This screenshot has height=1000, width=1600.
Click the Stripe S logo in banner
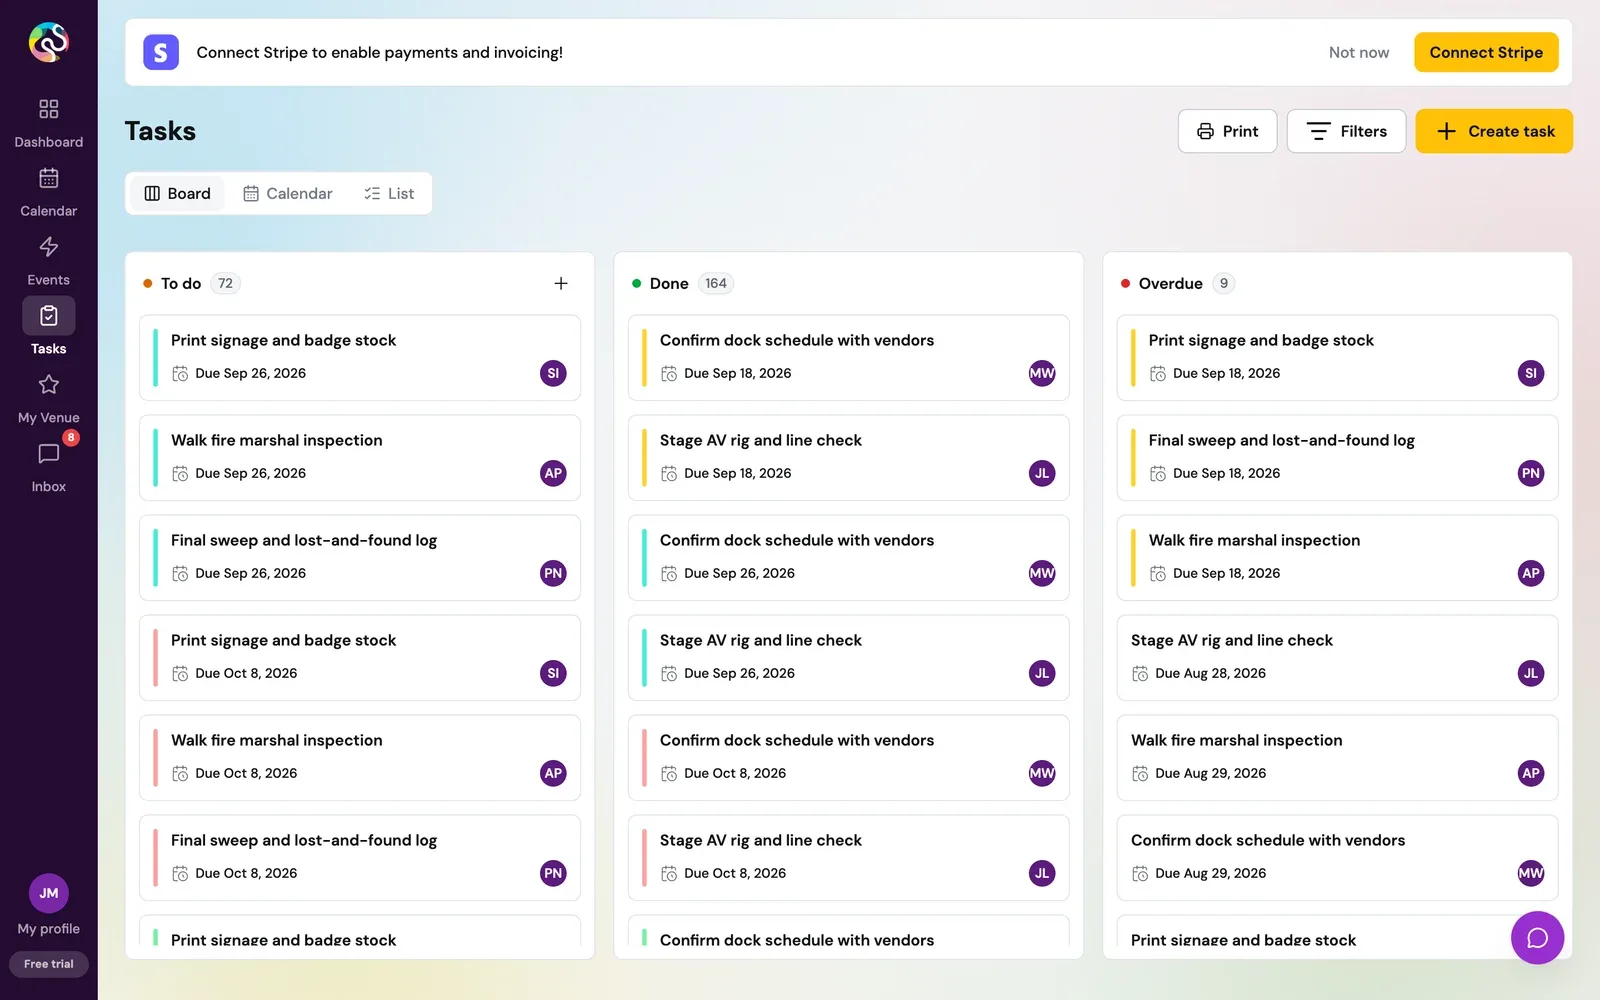pyautogui.click(x=161, y=52)
